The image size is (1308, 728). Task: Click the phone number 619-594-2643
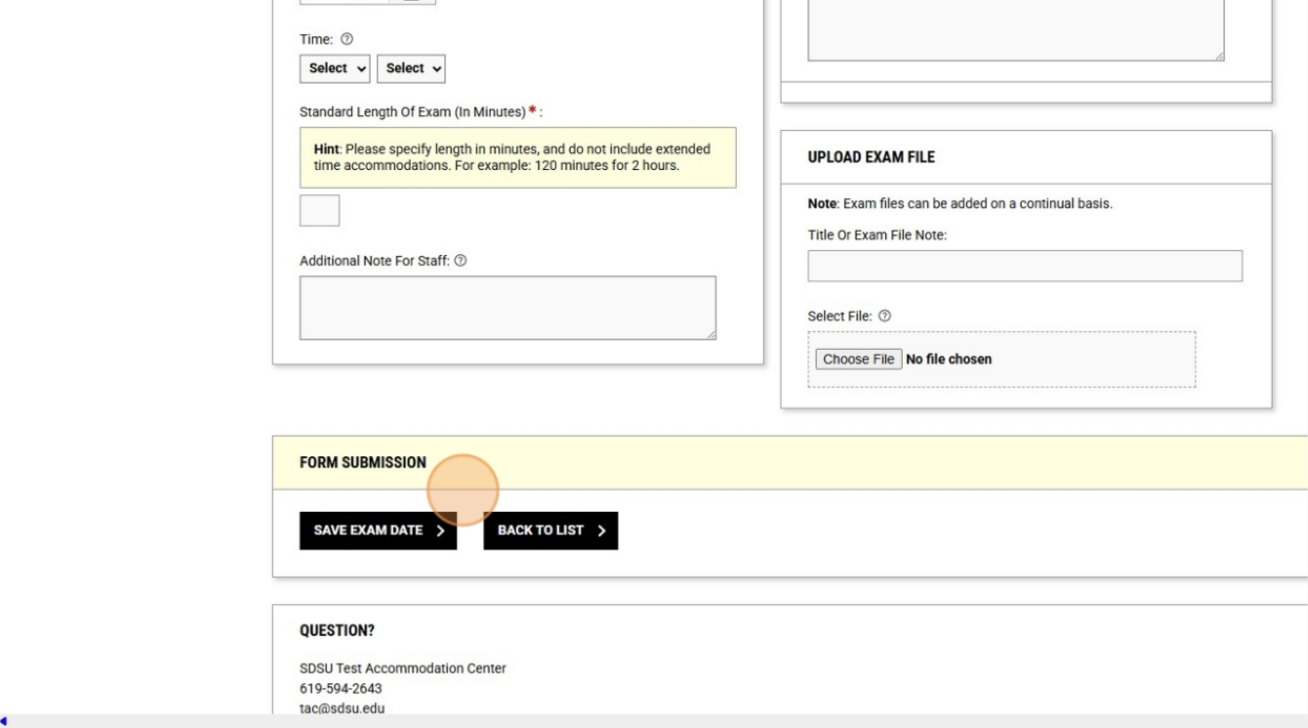[341, 689]
